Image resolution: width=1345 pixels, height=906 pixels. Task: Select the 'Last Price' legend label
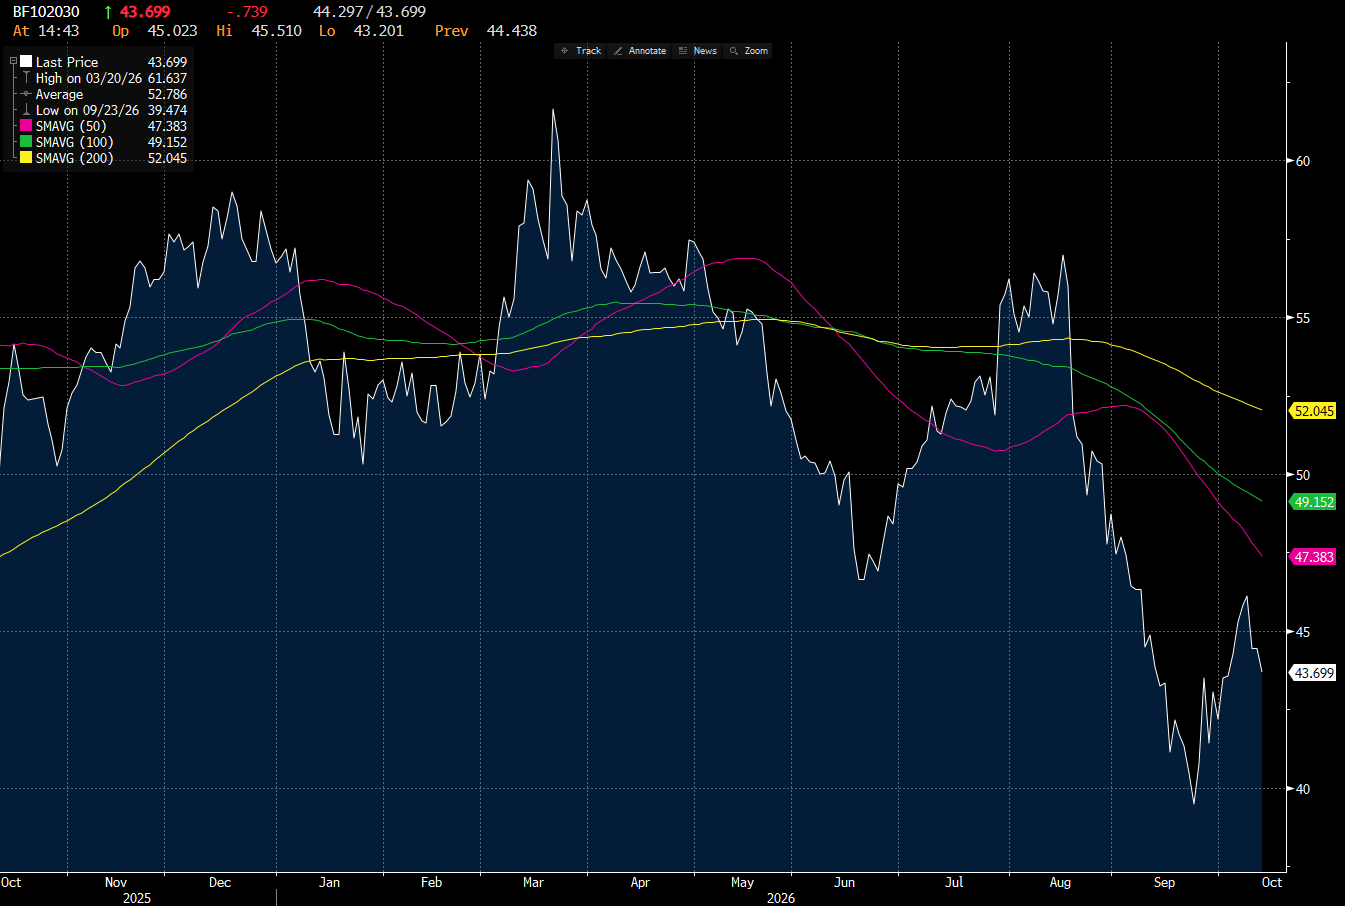[x=67, y=62]
